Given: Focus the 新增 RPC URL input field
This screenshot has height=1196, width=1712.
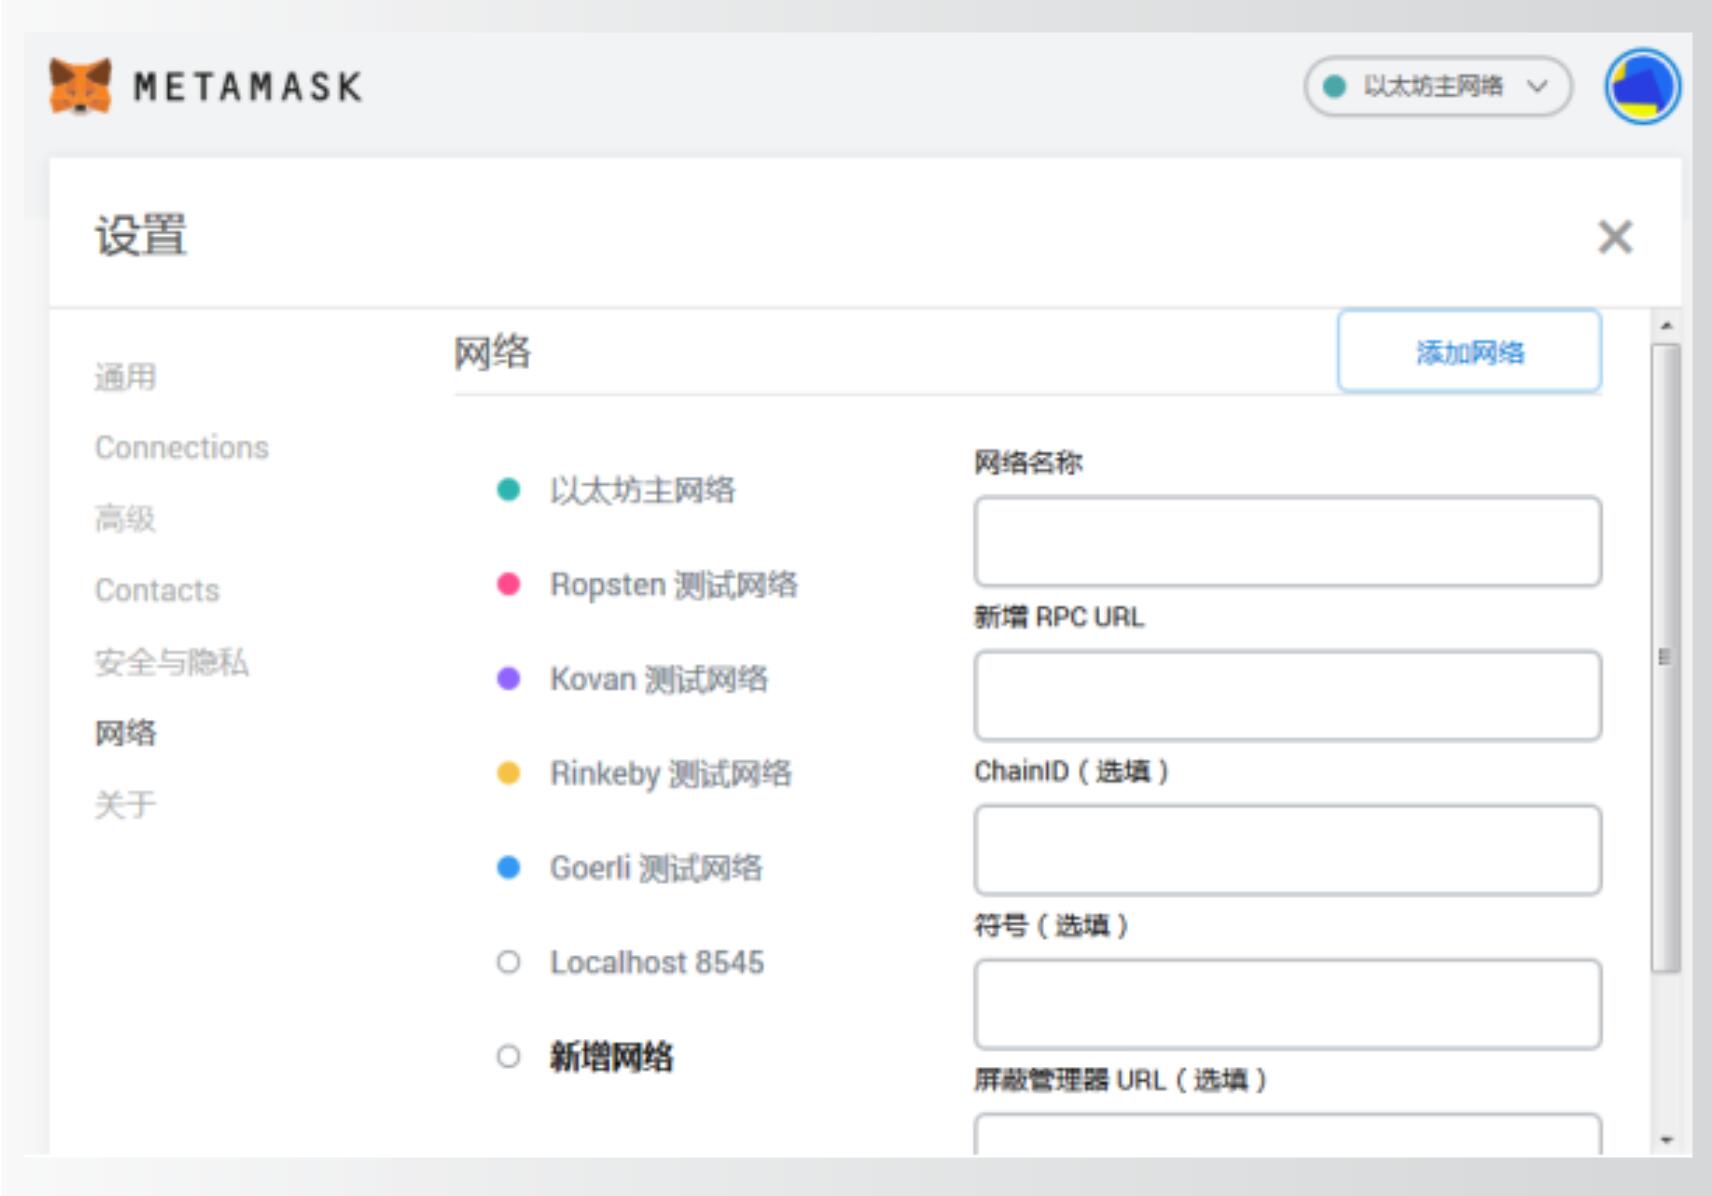Looking at the screenshot, I should coord(1288,695).
